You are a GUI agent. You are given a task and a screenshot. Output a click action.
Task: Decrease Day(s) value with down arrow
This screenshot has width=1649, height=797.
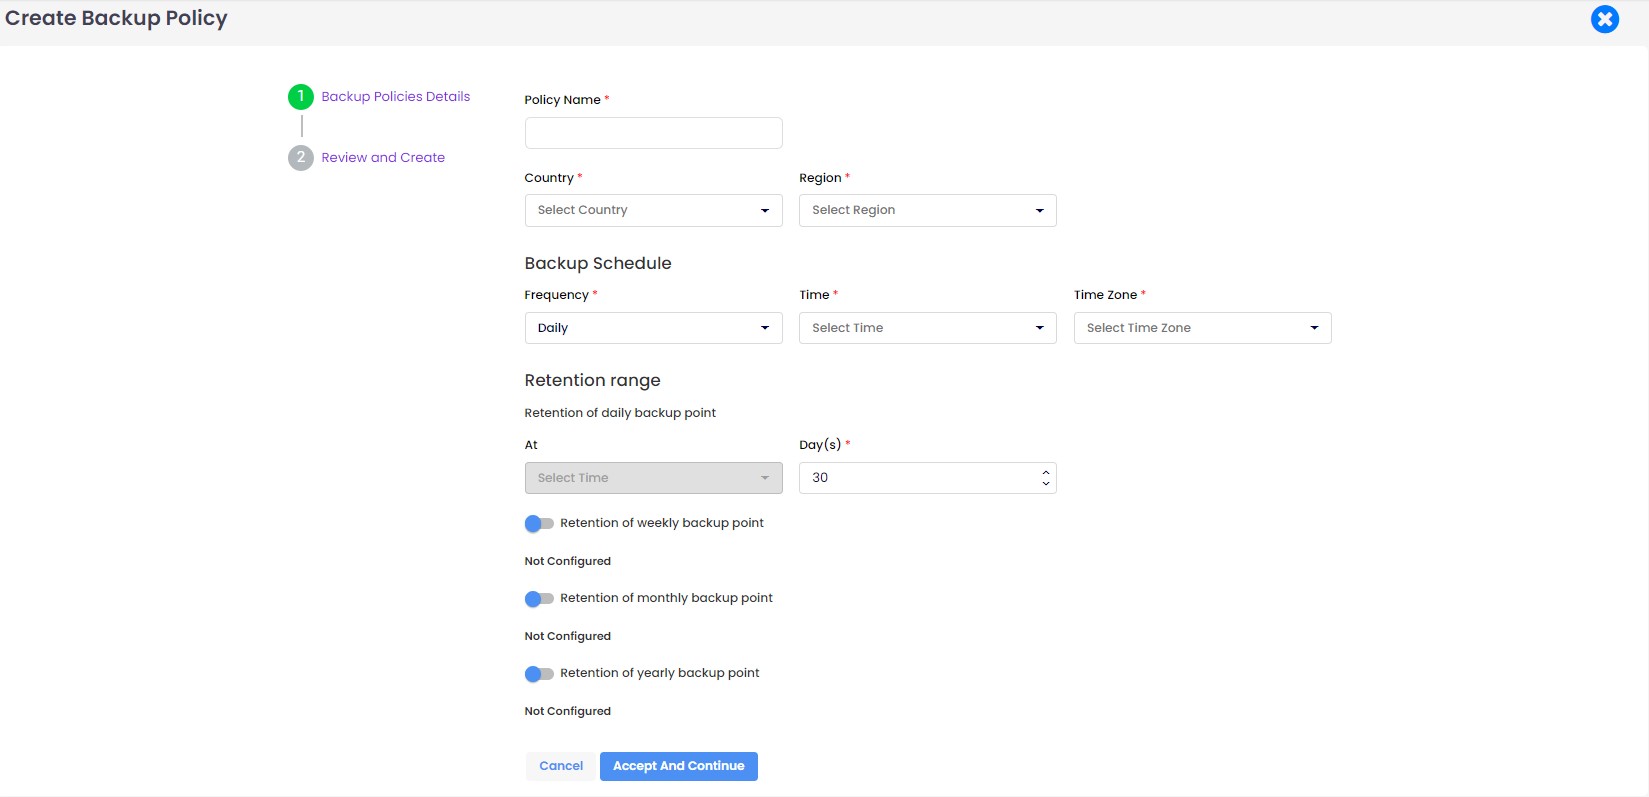pyautogui.click(x=1046, y=484)
